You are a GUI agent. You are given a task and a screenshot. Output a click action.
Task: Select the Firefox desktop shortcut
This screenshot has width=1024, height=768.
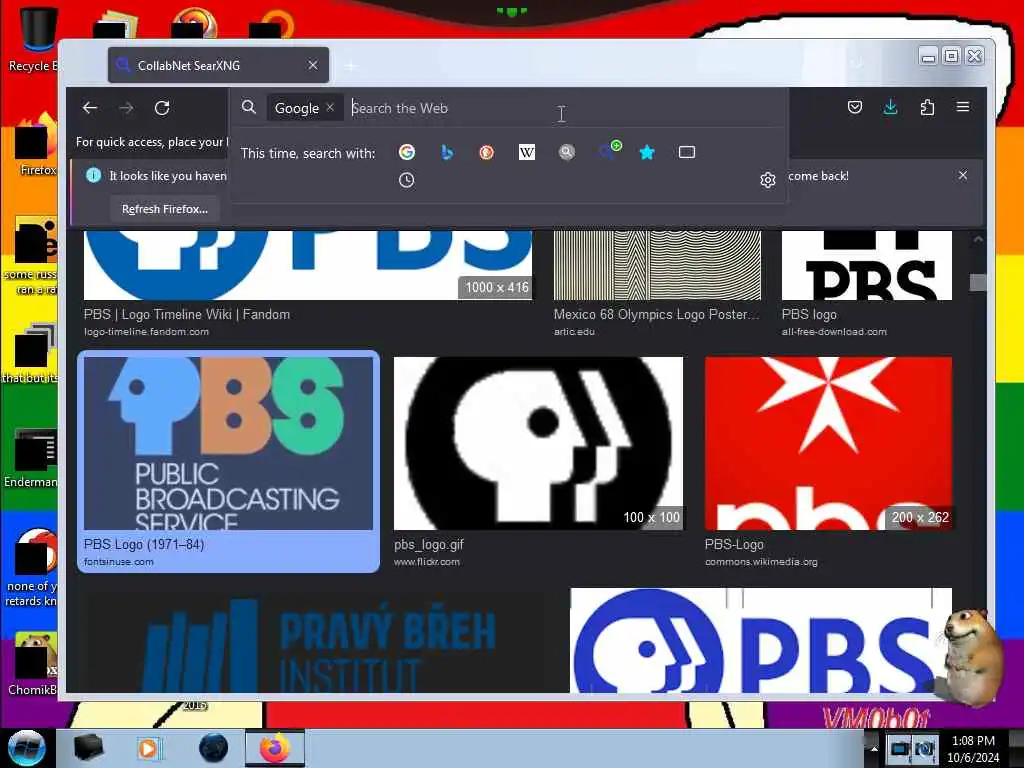pyautogui.click(x=36, y=145)
